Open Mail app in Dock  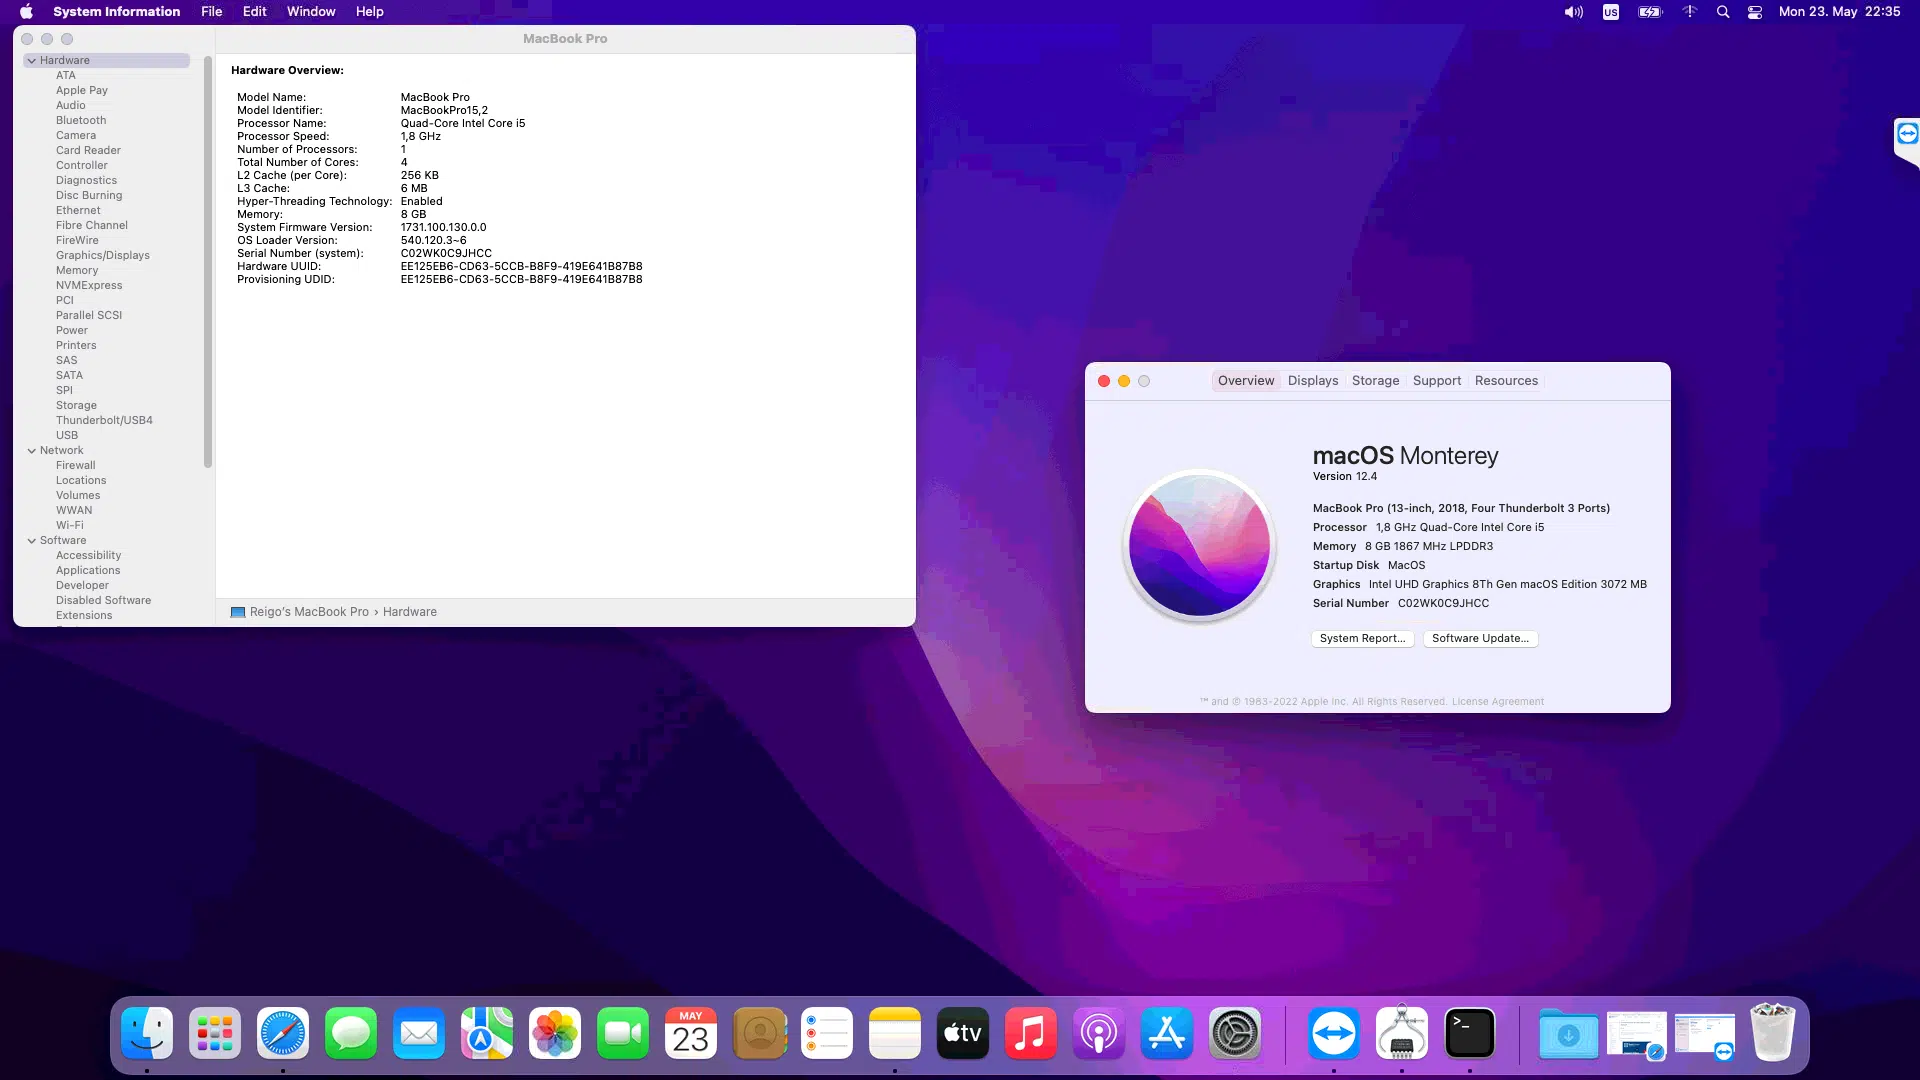(419, 1033)
